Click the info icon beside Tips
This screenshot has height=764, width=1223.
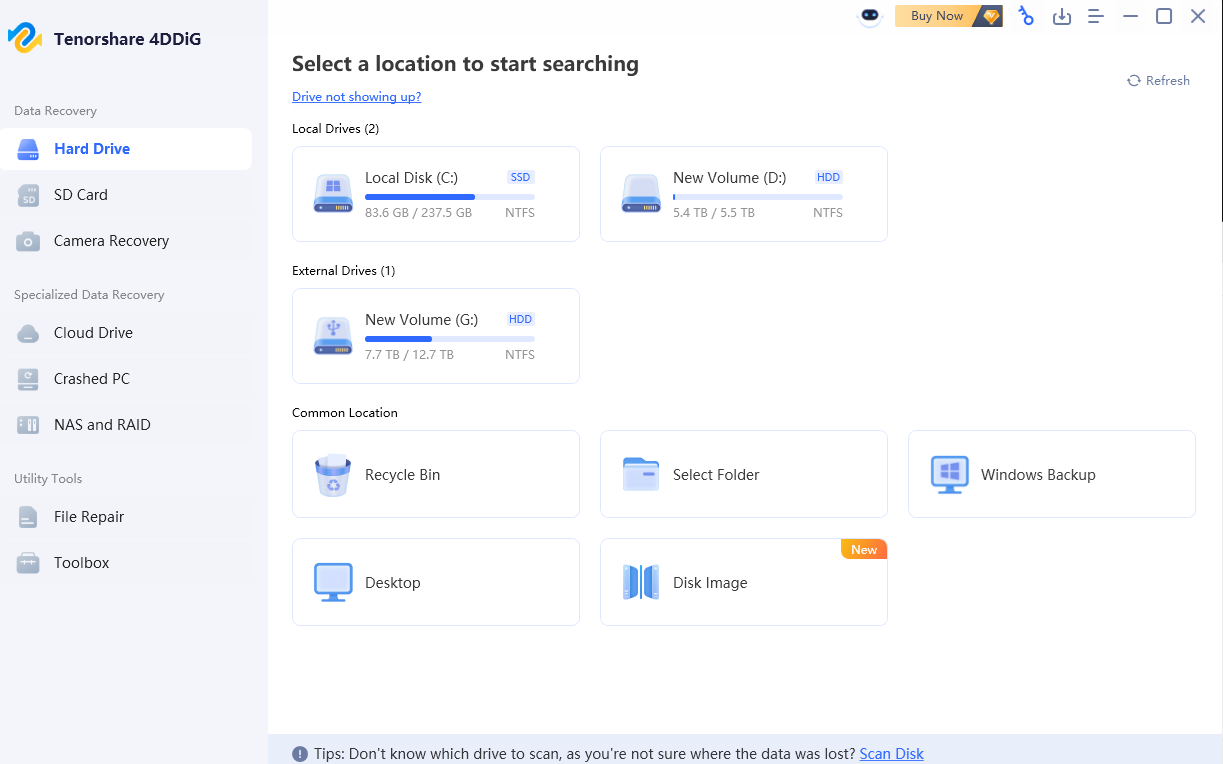(299, 753)
